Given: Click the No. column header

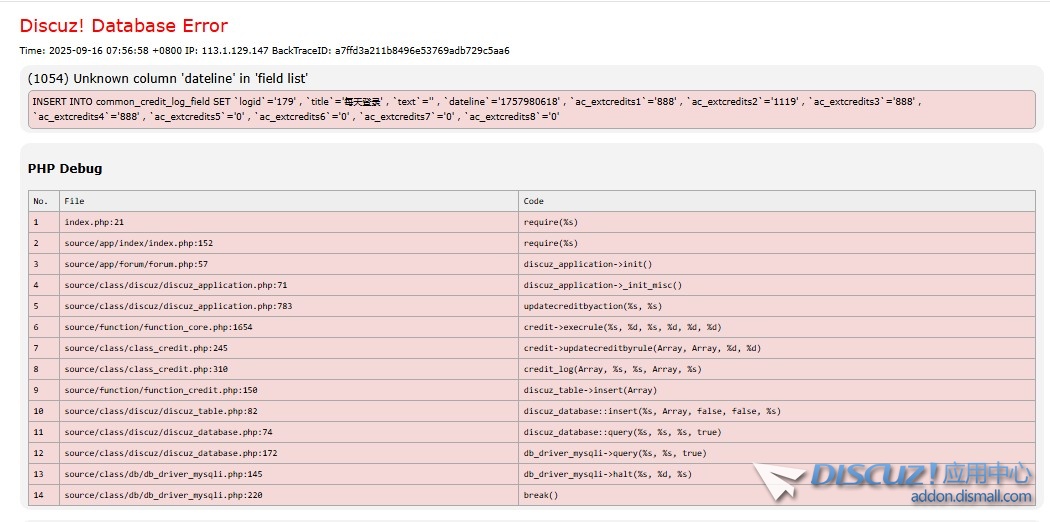Looking at the screenshot, I should (41, 201).
